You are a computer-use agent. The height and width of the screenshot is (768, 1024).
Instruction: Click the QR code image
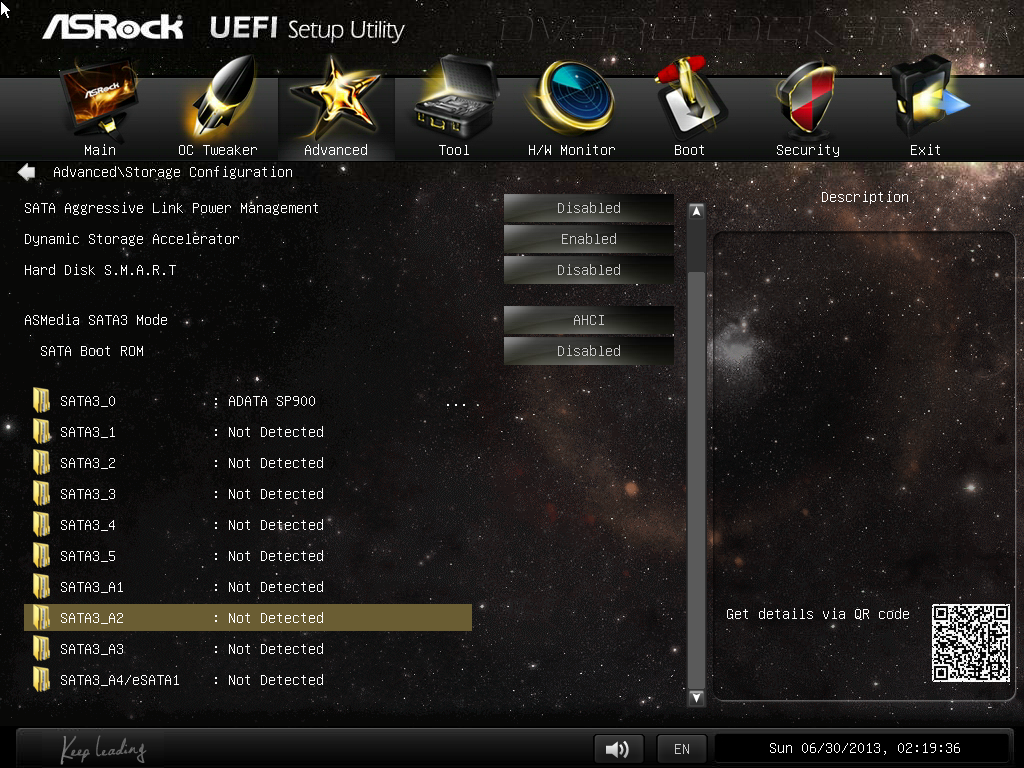point(970,643)
